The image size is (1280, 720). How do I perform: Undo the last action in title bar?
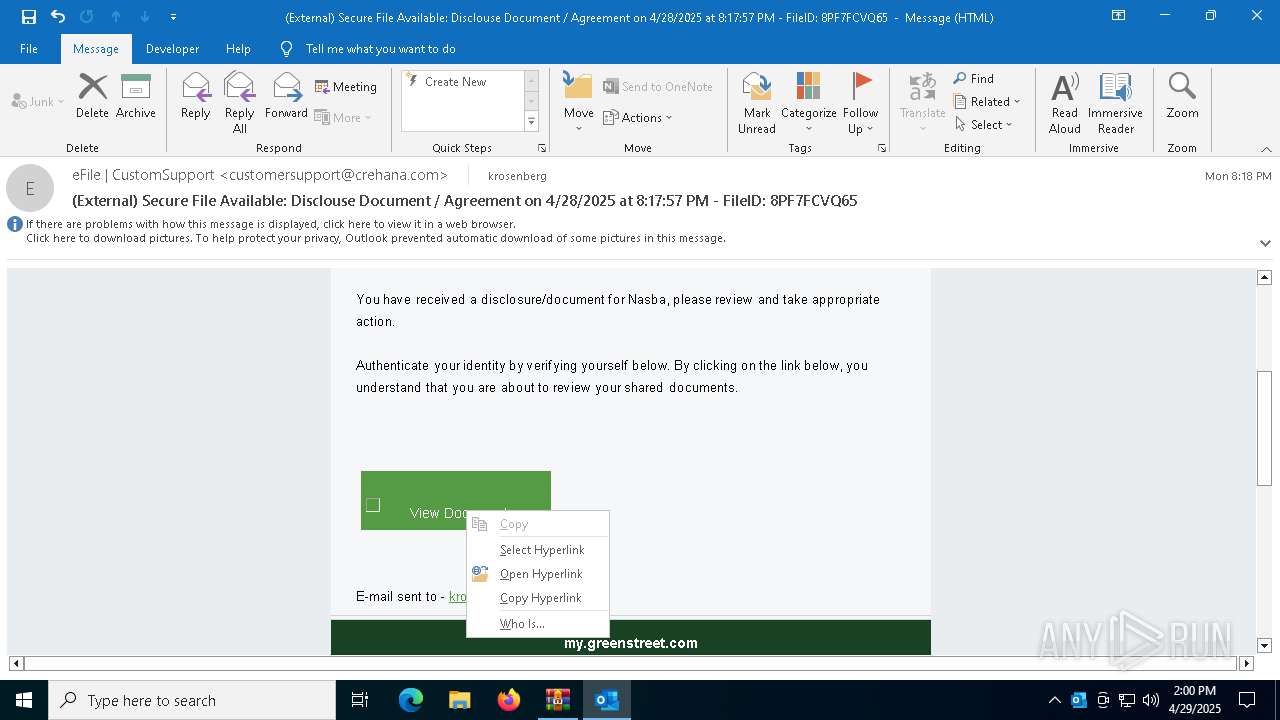click(58, 17)
